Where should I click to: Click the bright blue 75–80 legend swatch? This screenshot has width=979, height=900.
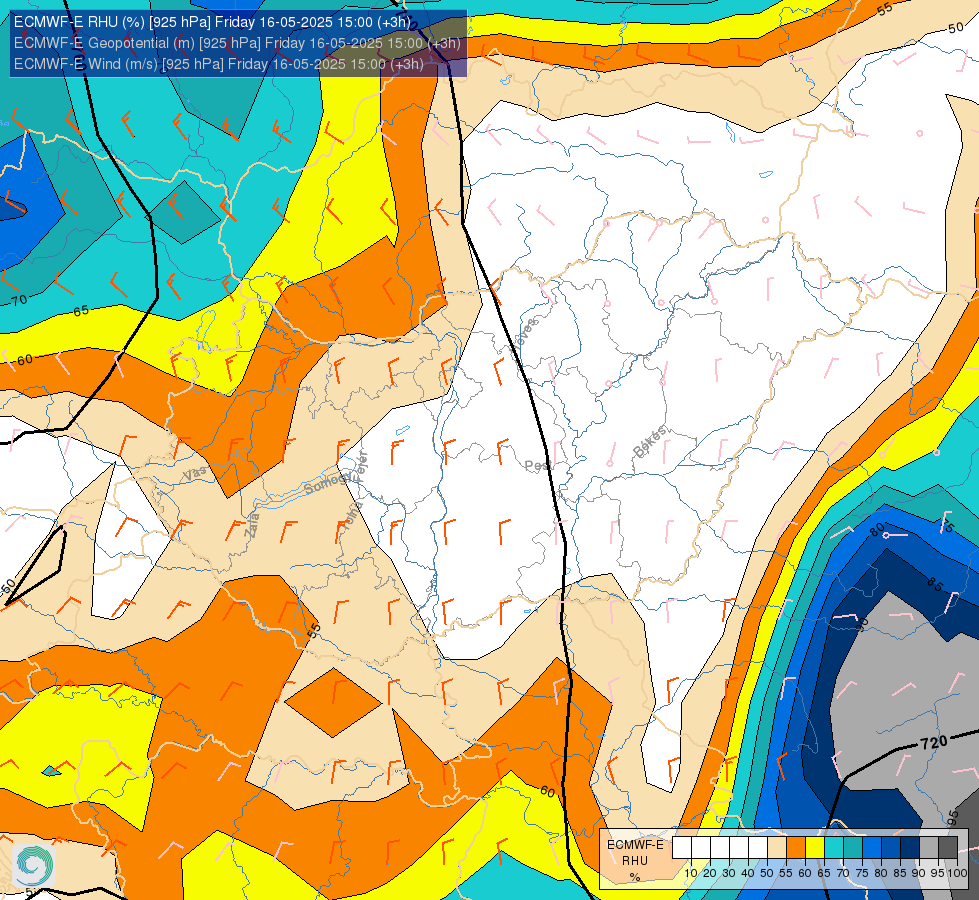point(872,848)
